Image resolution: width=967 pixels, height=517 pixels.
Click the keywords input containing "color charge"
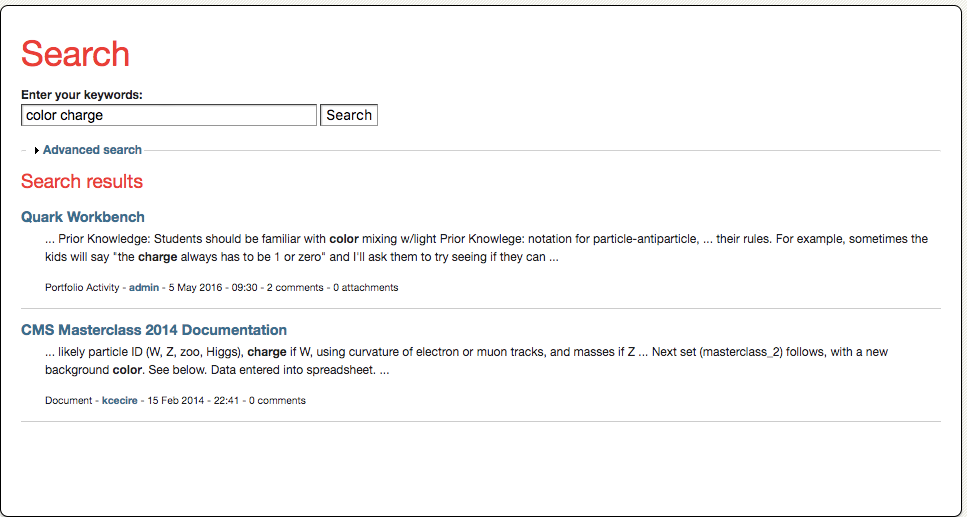169,115
